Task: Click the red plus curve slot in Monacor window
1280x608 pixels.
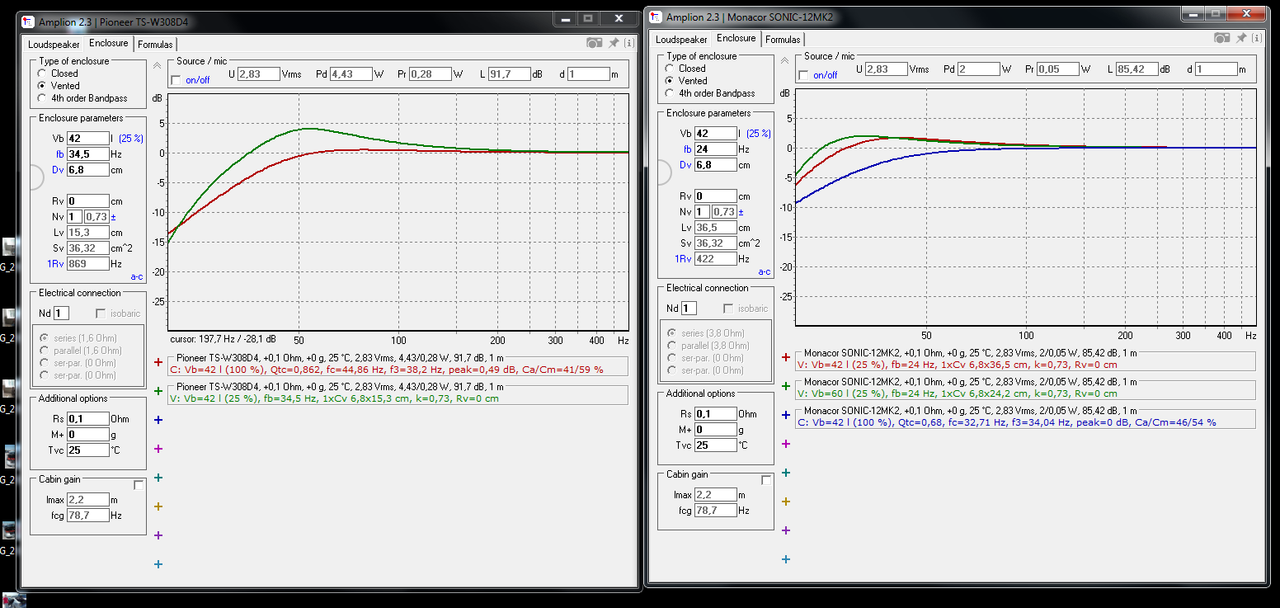Action: point(786,357)
